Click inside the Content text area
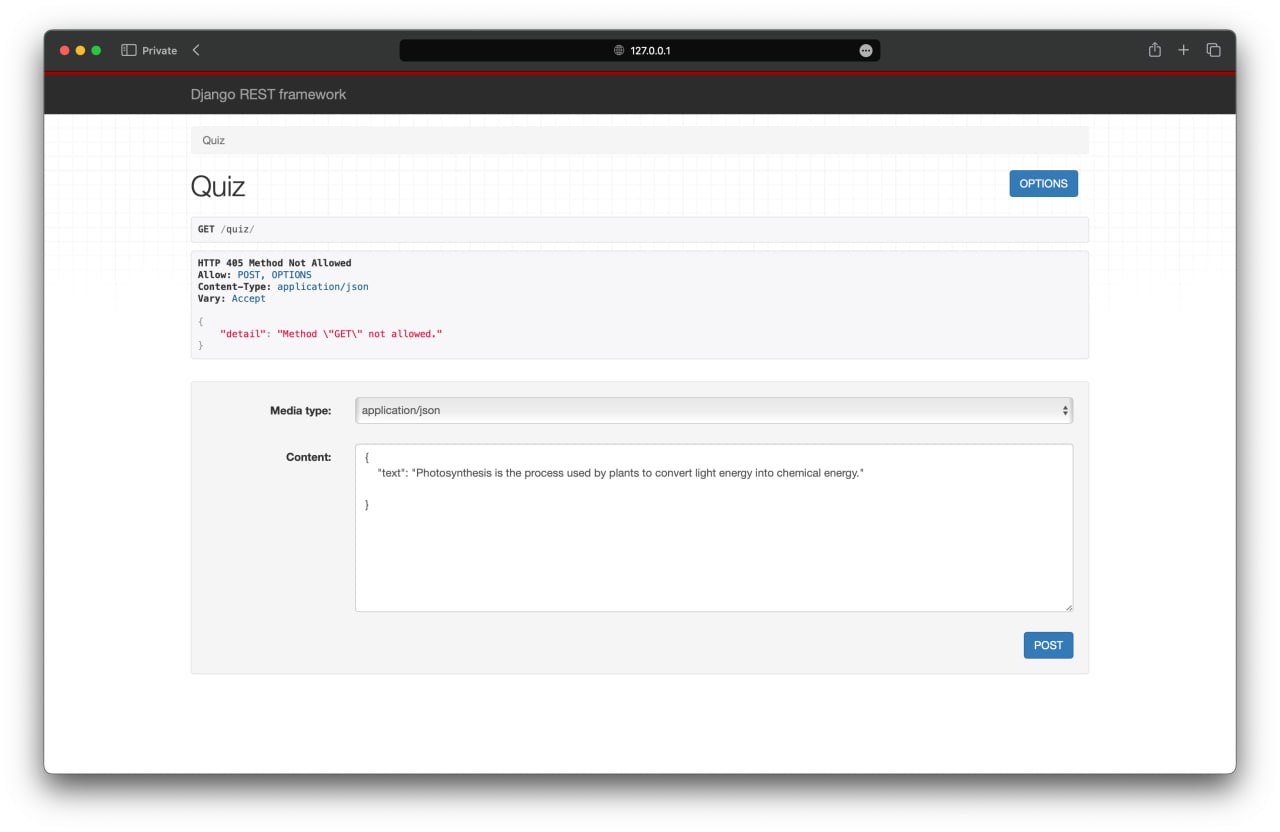This screenshot has height=832, width=1280. point(713,550)
